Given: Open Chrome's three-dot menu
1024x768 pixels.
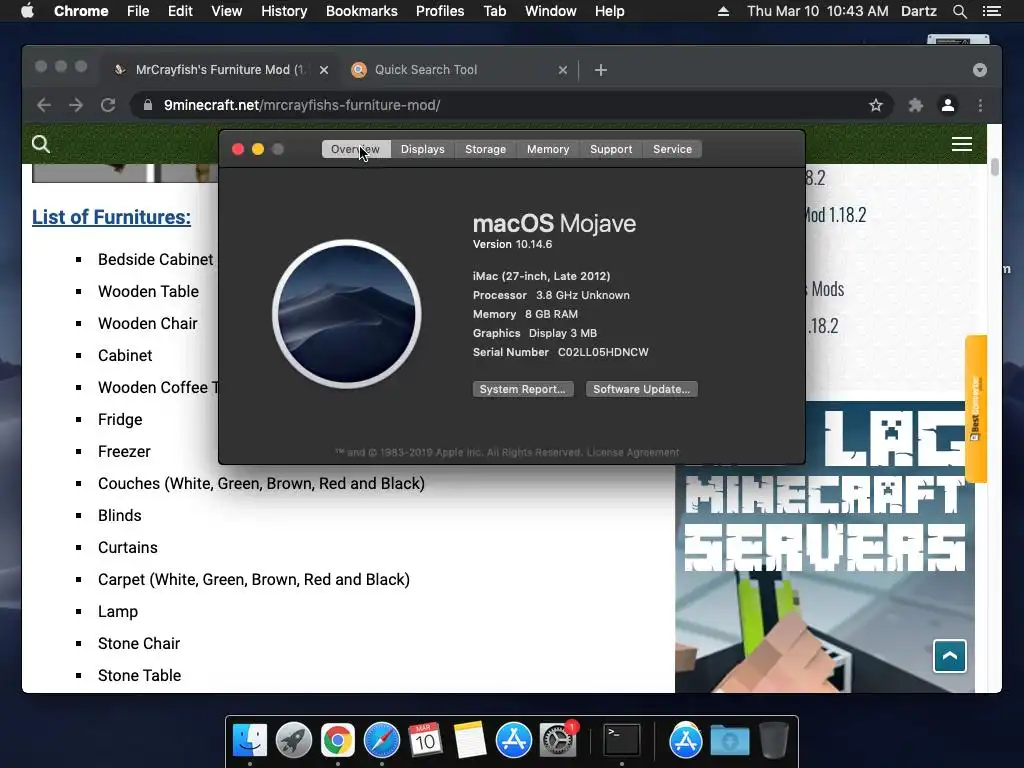Looking at the screenshot, I should tap(980, 105).
